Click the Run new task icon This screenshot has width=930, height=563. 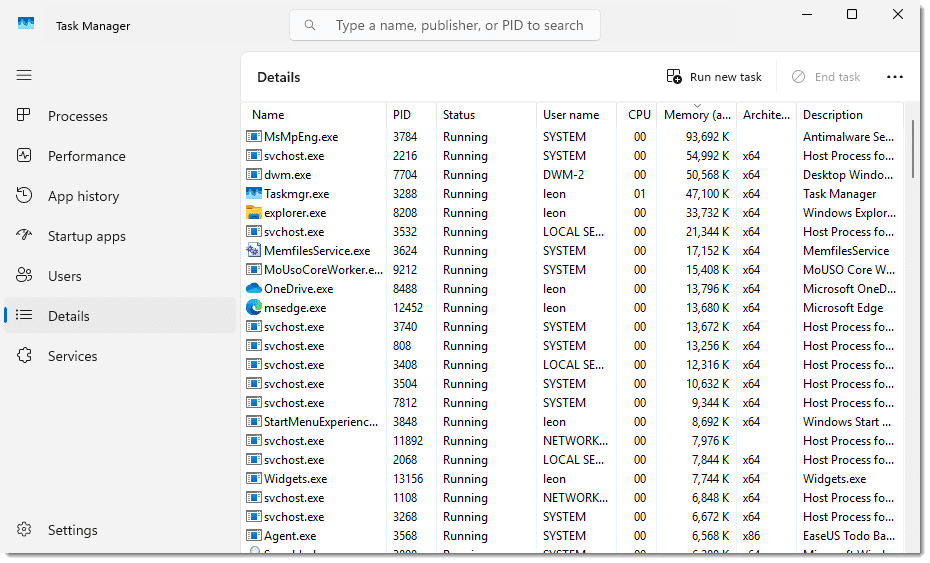tap(674, 77)
